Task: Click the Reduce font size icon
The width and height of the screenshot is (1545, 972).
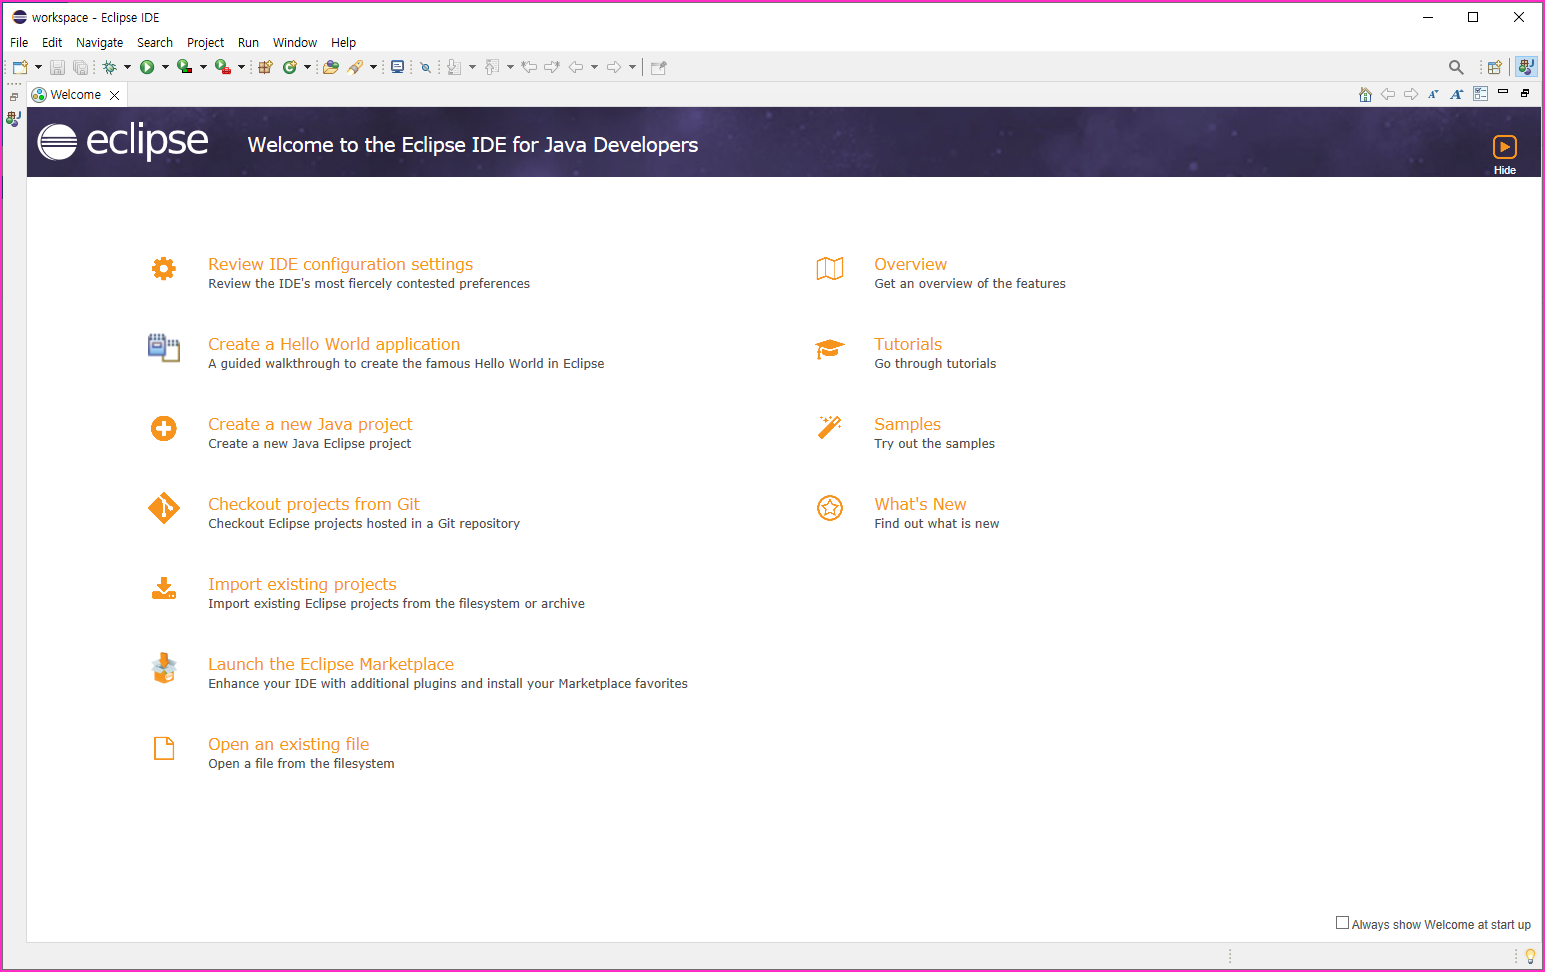Action: click(1433, 94)
